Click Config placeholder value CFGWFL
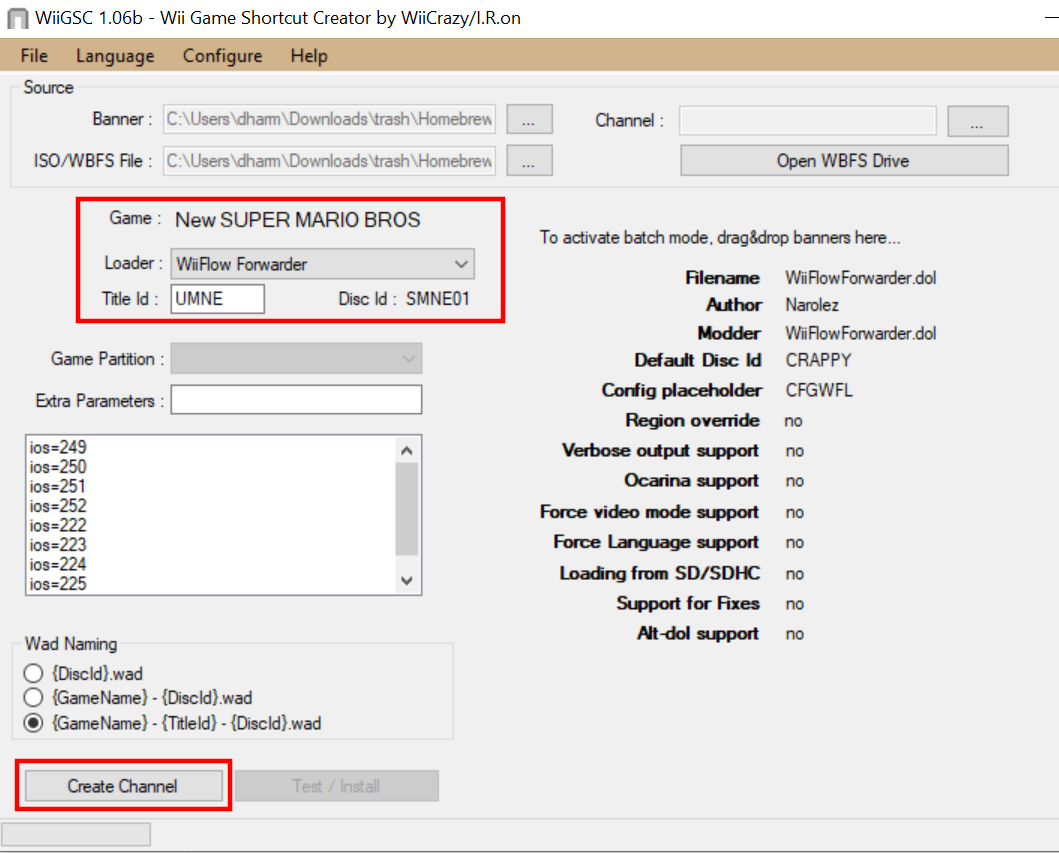 tap(819, 390)
